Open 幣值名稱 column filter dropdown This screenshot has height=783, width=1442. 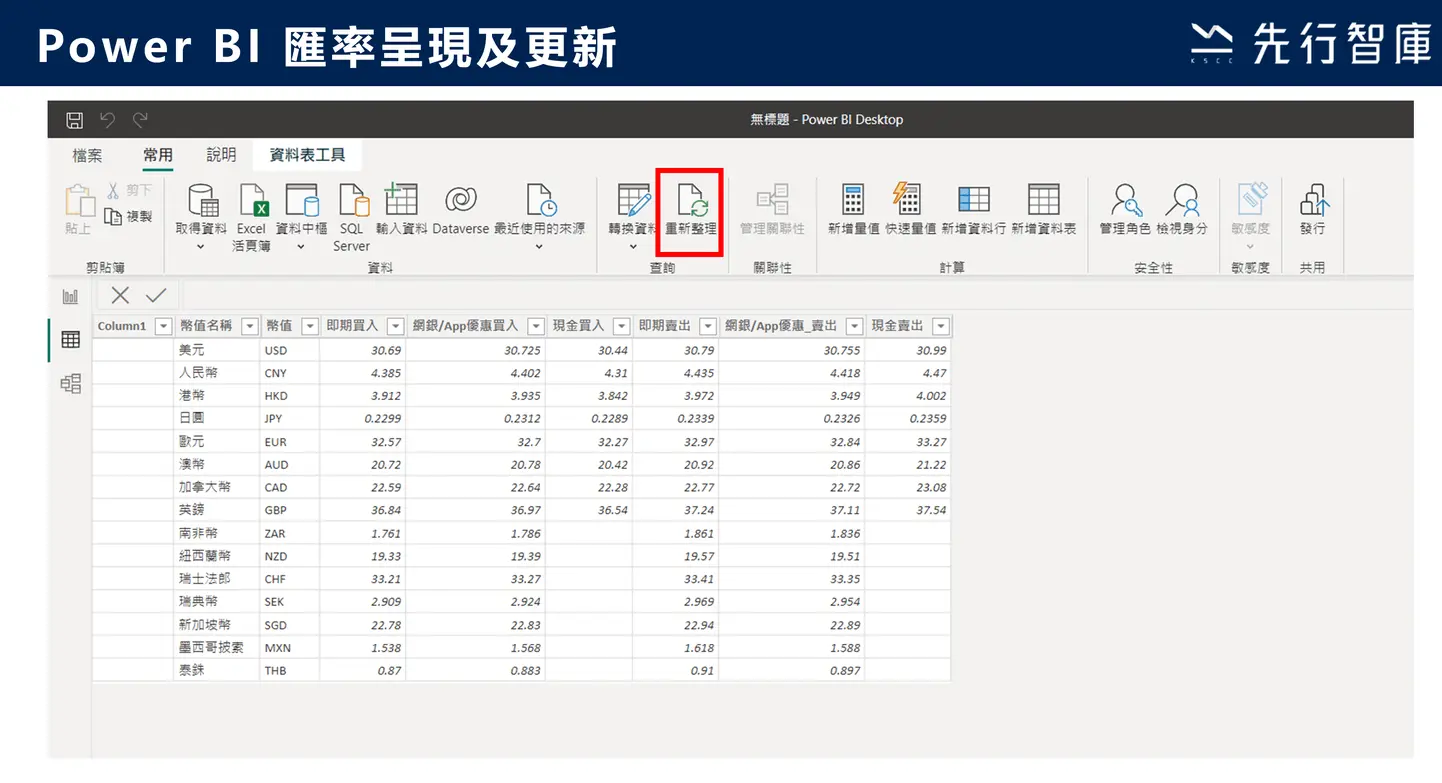point(248,326)
